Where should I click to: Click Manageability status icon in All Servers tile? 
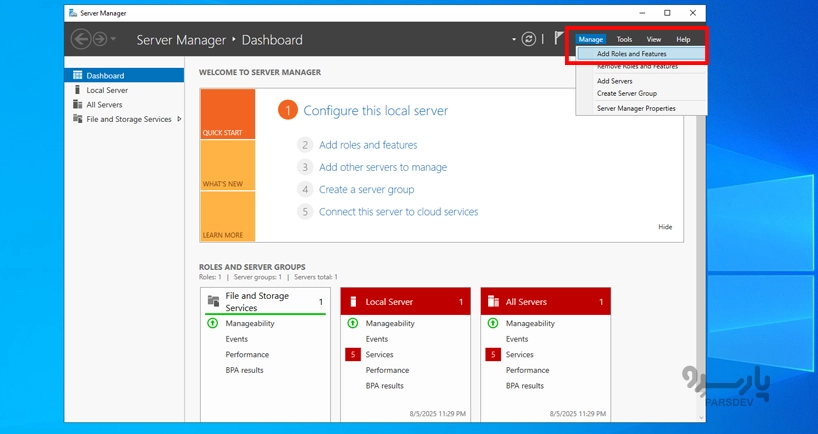pos(493,323)
